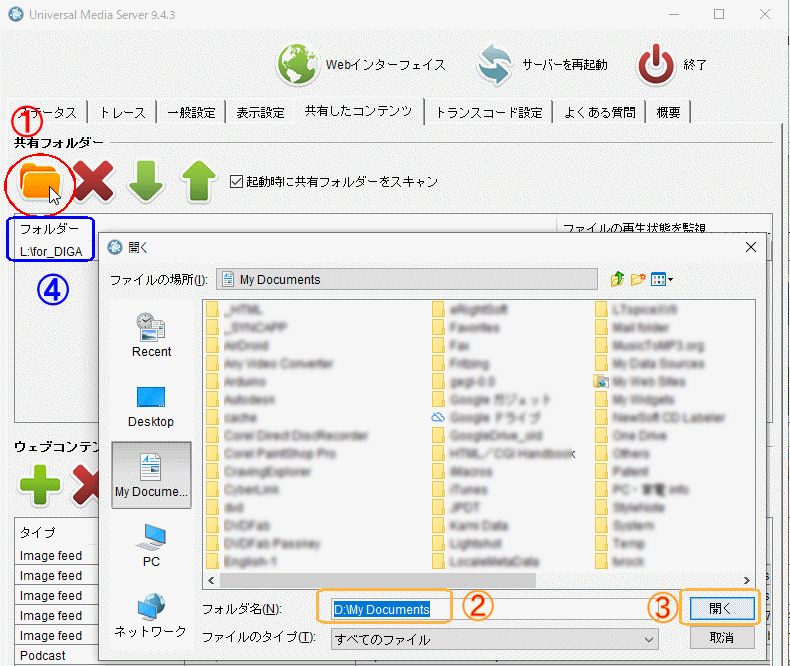The height and width of the screenshot is (666, 790).
Task: Click the 開く button
Action: 719,608
